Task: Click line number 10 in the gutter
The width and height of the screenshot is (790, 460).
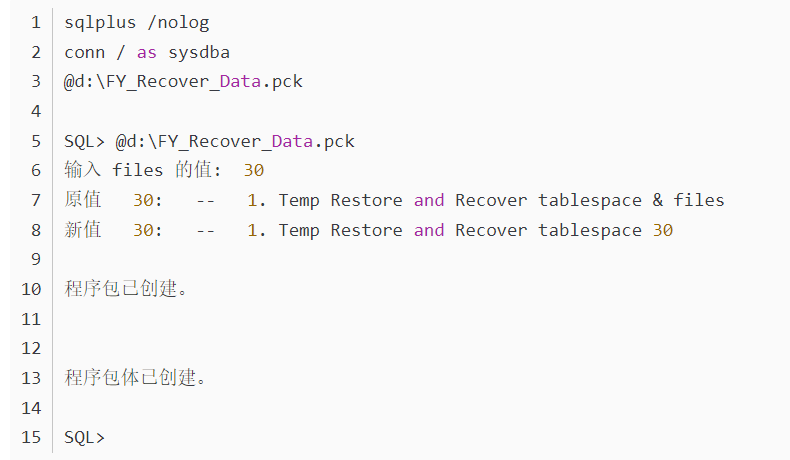Action: click(31, 290)
